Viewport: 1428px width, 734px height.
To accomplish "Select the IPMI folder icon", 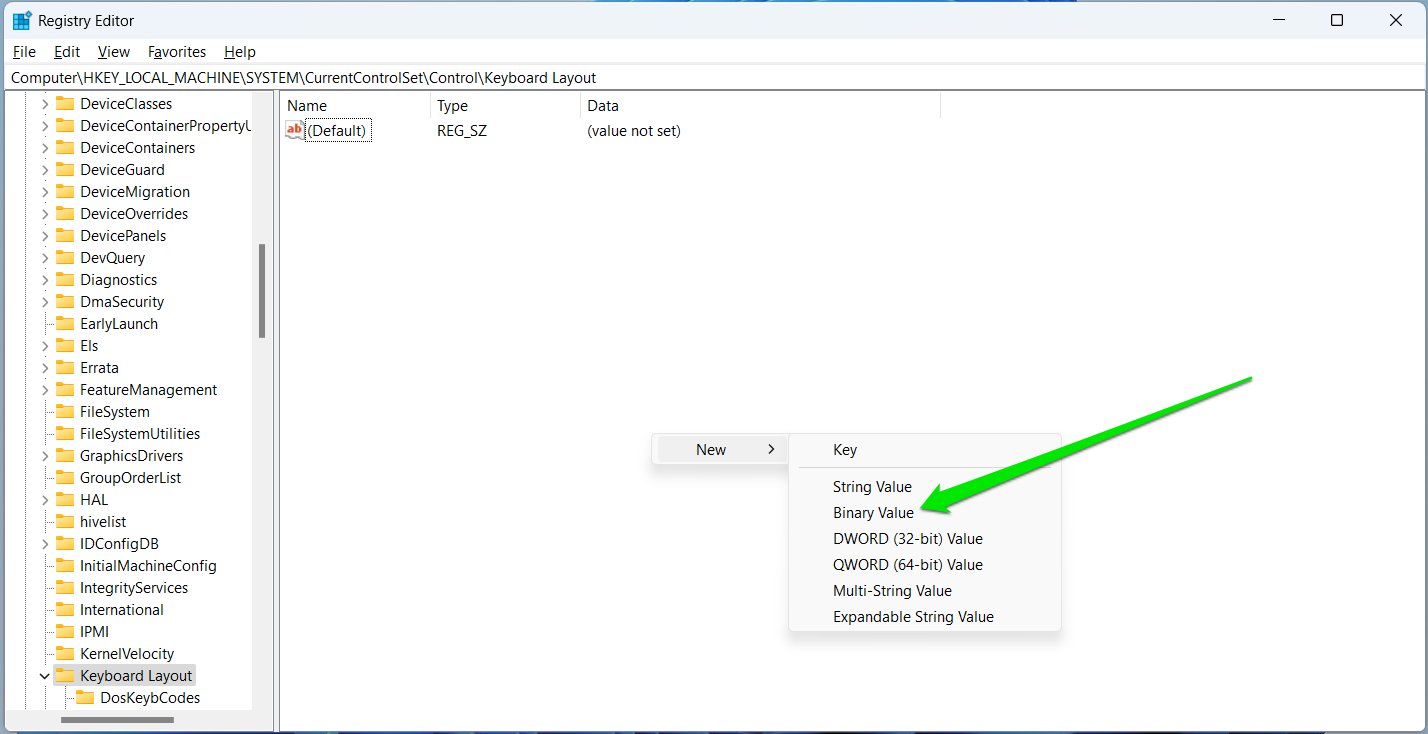I will pyautogui.click(x=64, y=631).
